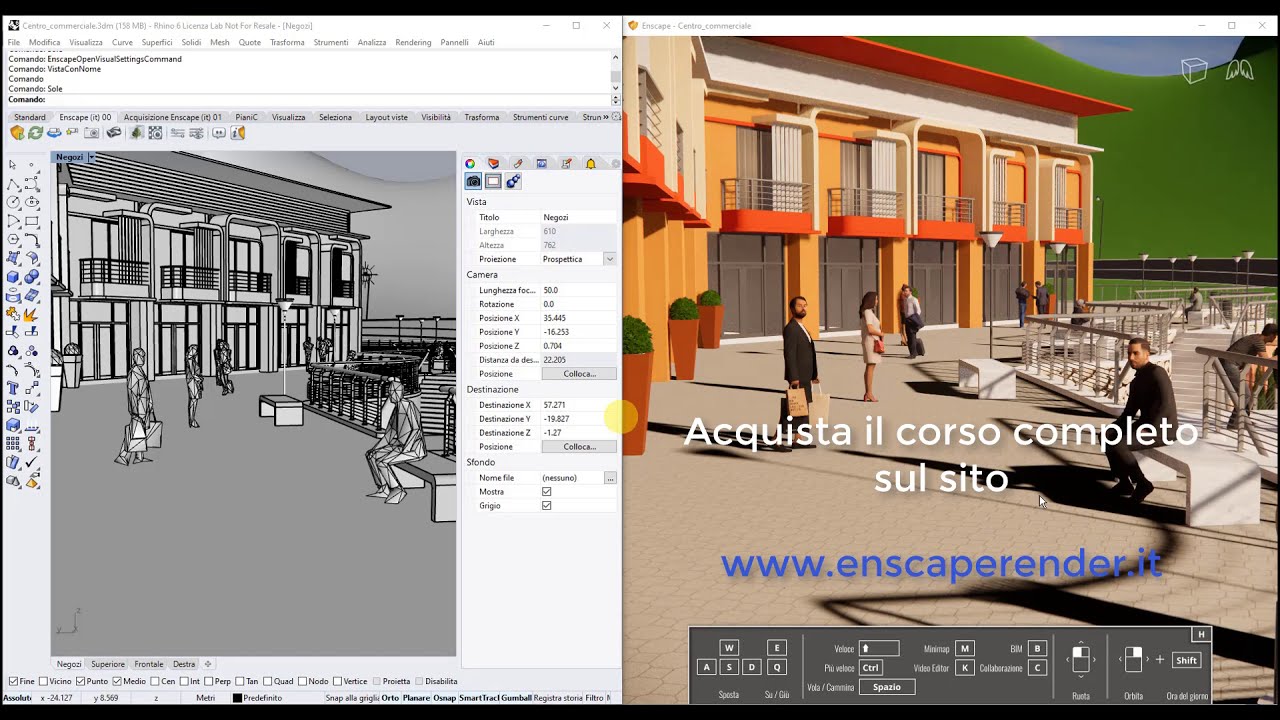The image size is (1280, 720).
Task: Select the Explode tool in left toolbar
Action: [32, 315]
